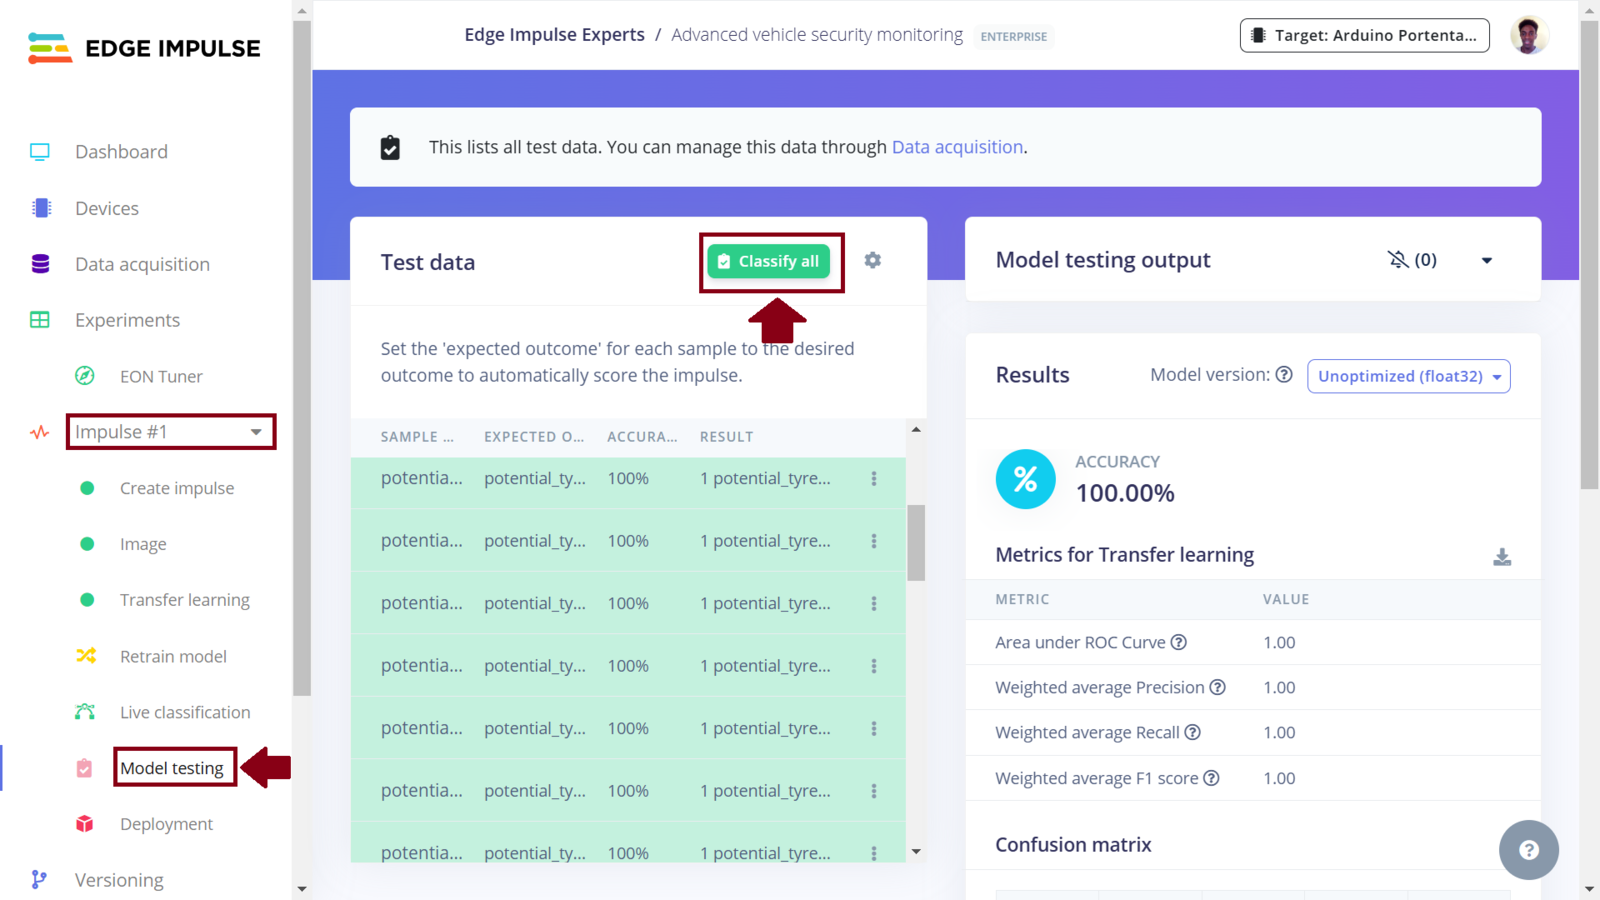
Task: Sort by SAMPLE column header
Action: tap(417, 437)
